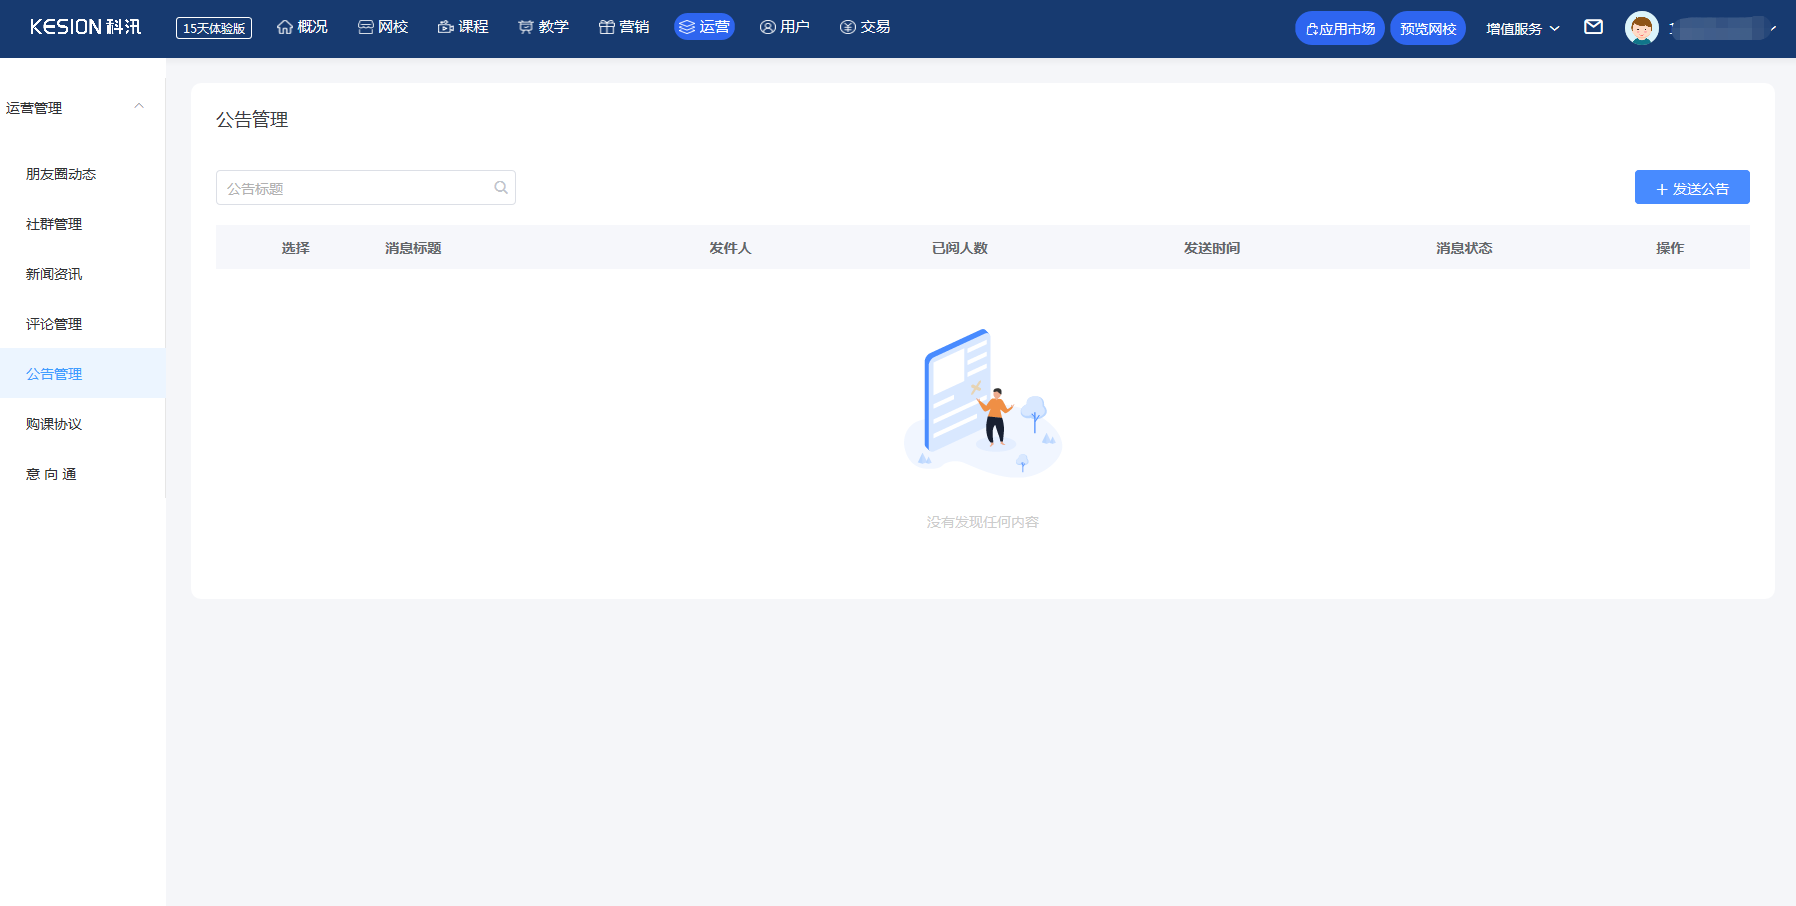1796x906 pixels.
Task: Focus the 公告标题 search field
Action: pyautogui.click(x=366, y=187)
